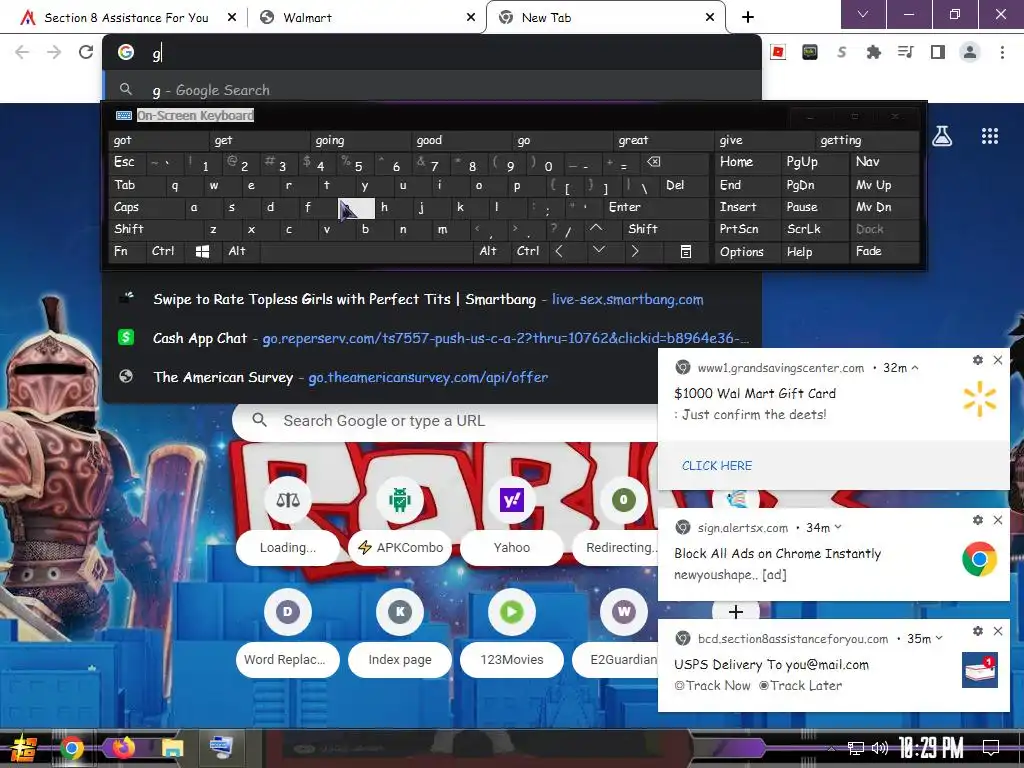Click the right arrow key on keyboard
Screen dimensions: 1024x768
(x=635, y=251)
